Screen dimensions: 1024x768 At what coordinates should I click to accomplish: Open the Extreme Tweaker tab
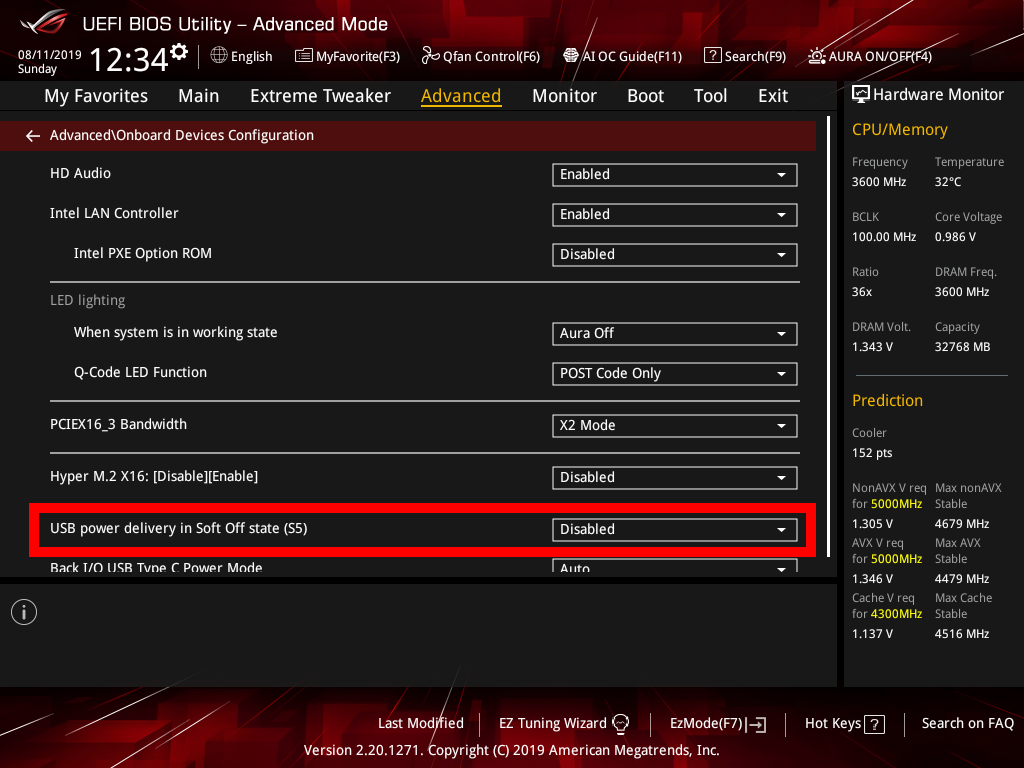[x=320, y=96]
